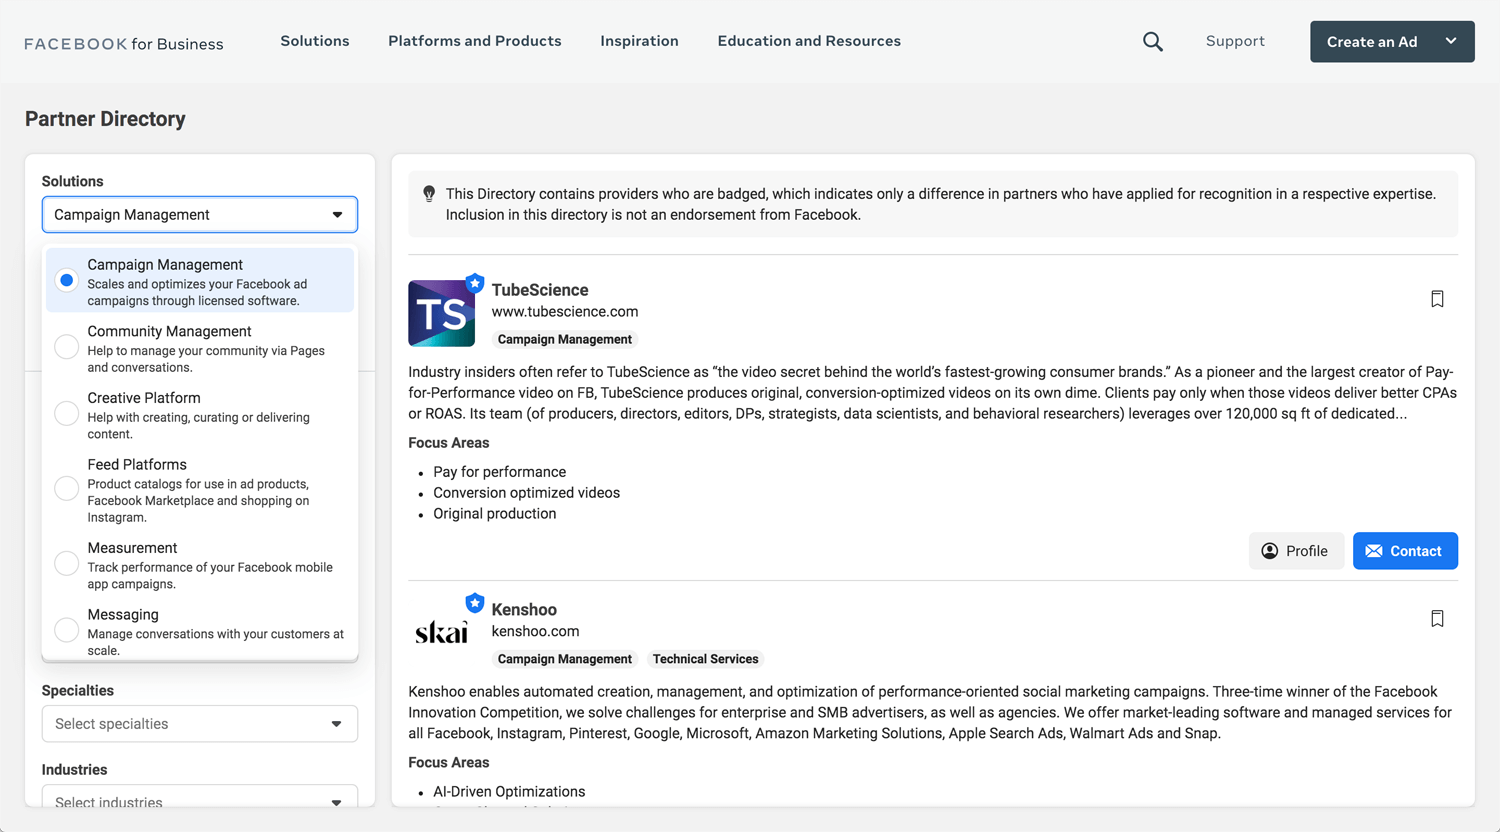This screenshot has height=832, width=1500.
Task: Collapse the Campaign Management solutions dropdown
Action: tap(200, 215)
